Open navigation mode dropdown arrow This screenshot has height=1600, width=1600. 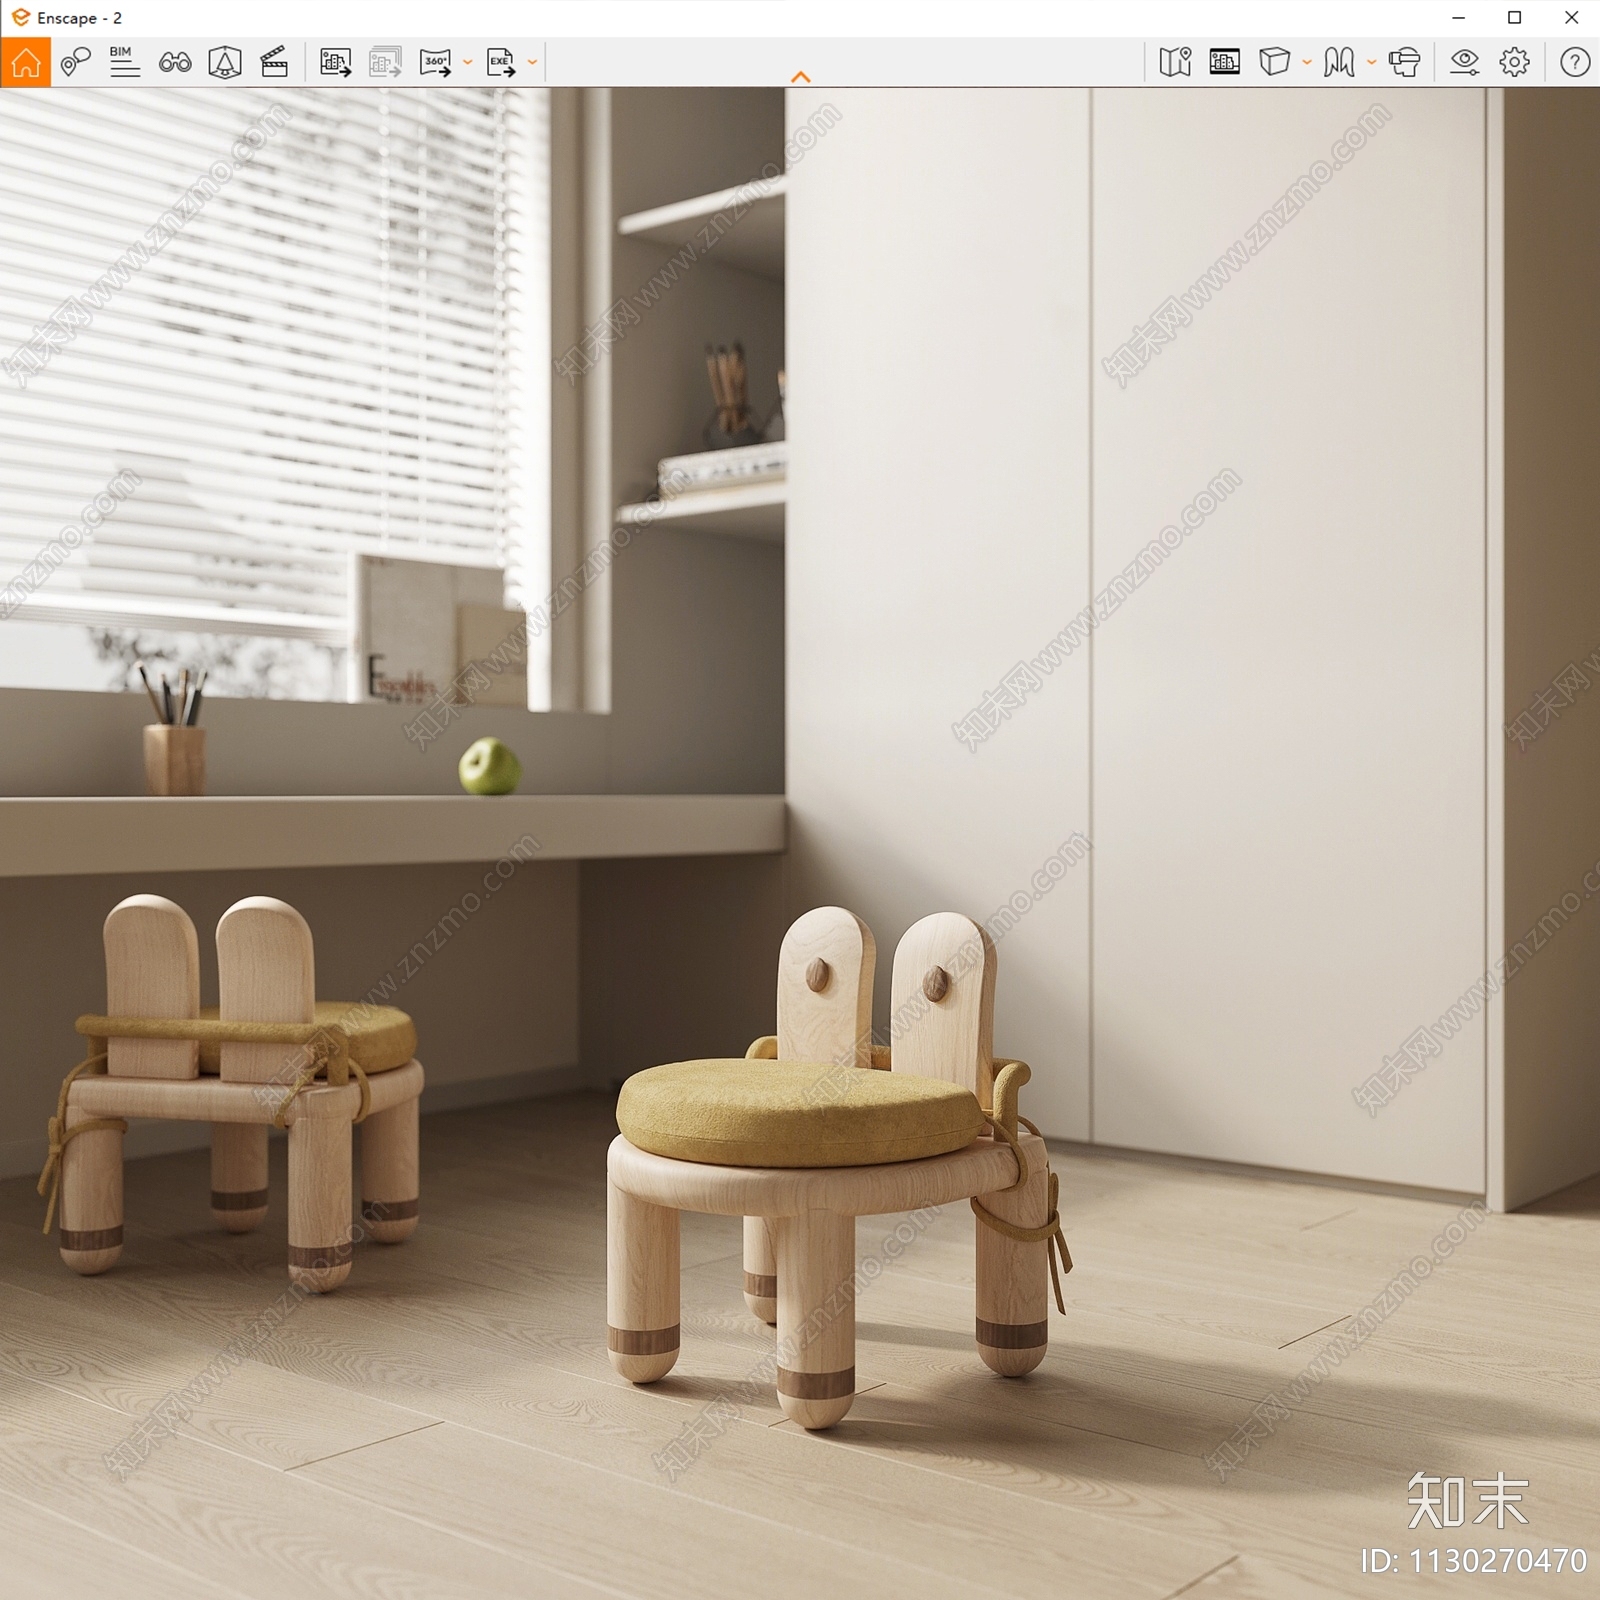point(1371,62)
